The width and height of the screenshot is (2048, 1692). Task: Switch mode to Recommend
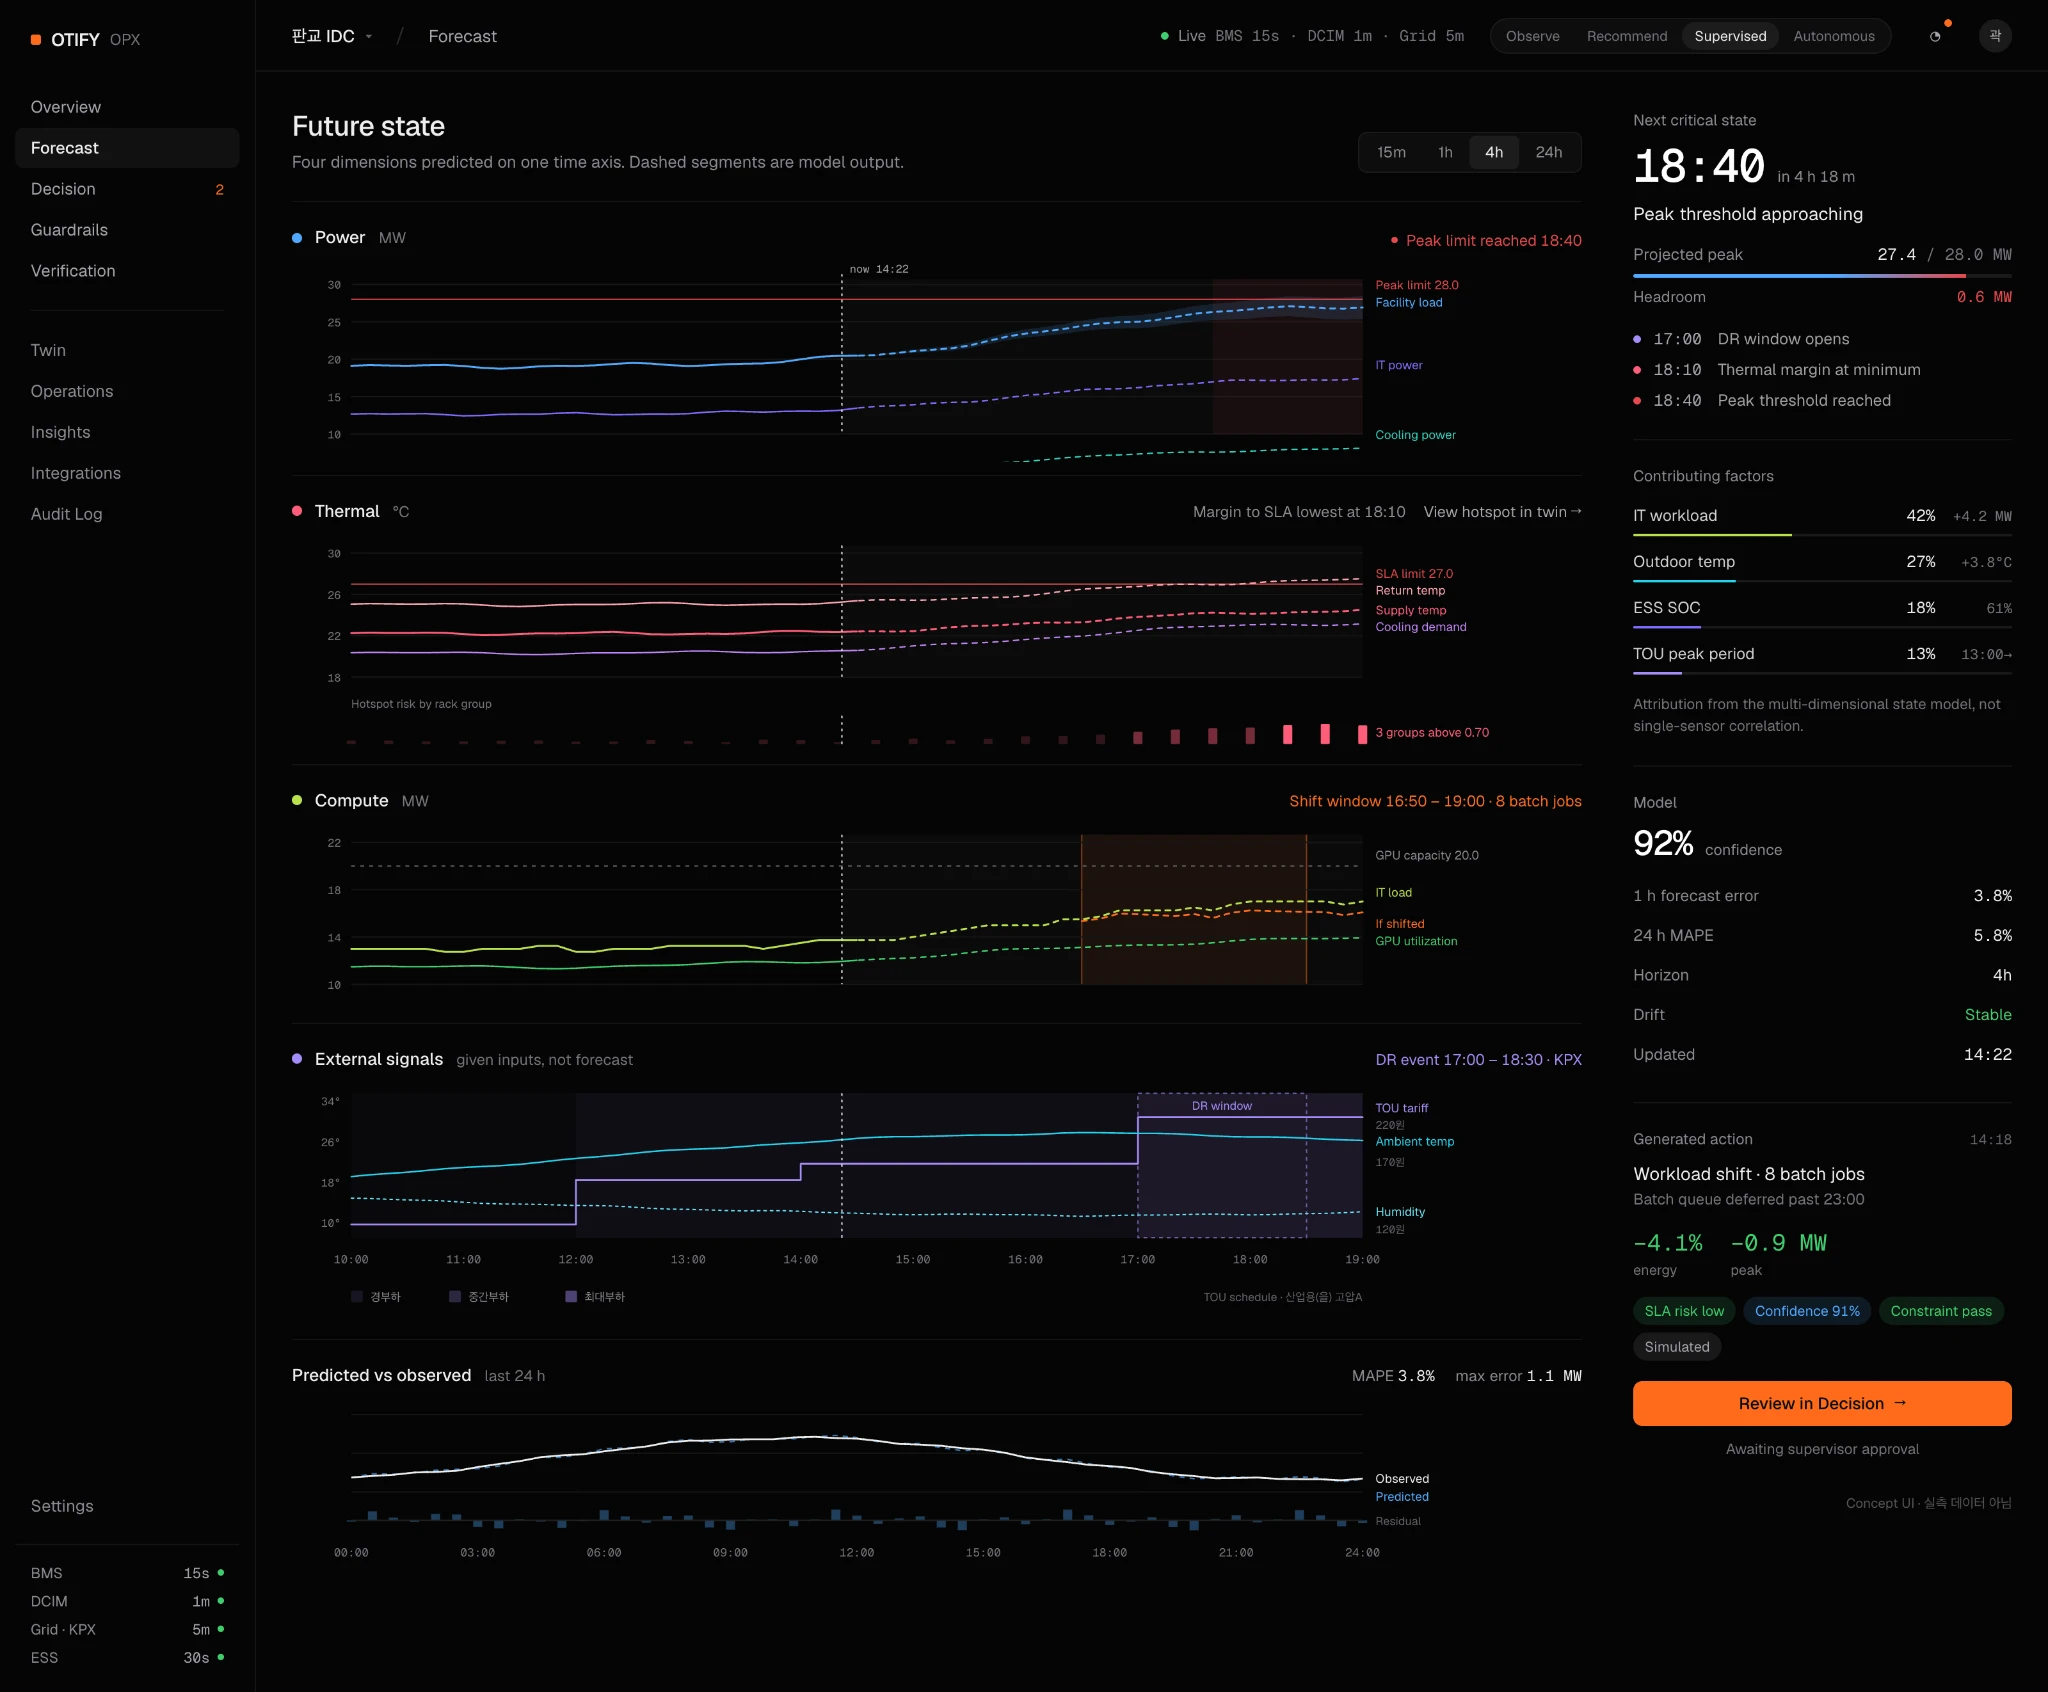tap(1626, 36)
